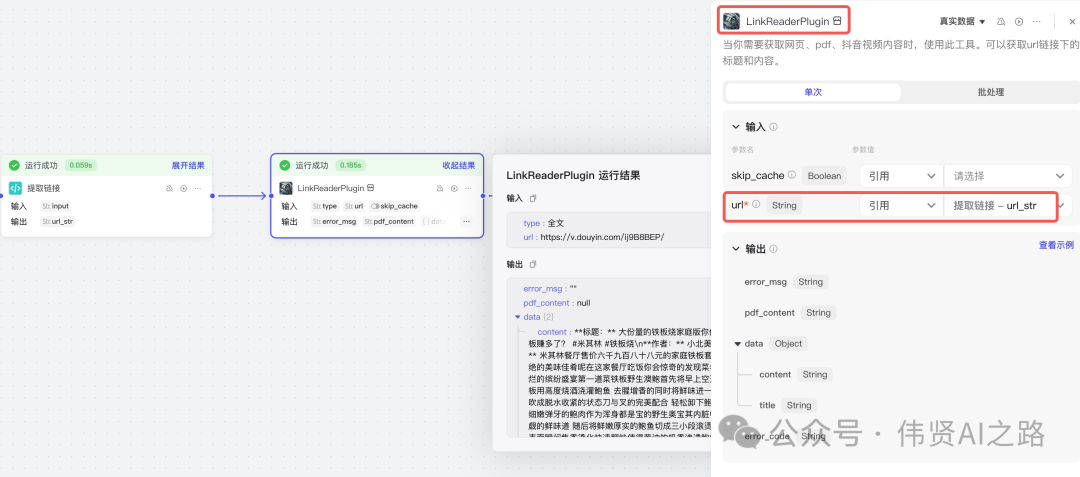
Task: Show info for url parameter
Action: [756, 204]
